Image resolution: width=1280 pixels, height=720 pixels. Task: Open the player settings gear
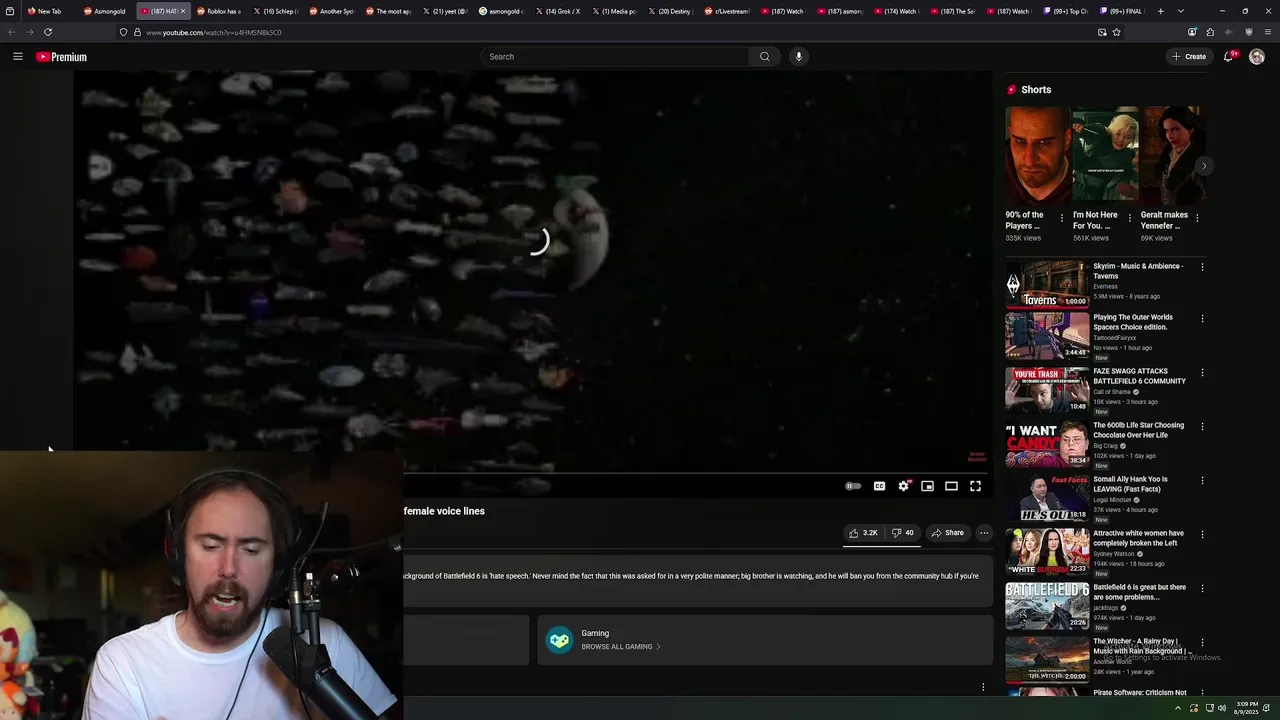[904, 486]
